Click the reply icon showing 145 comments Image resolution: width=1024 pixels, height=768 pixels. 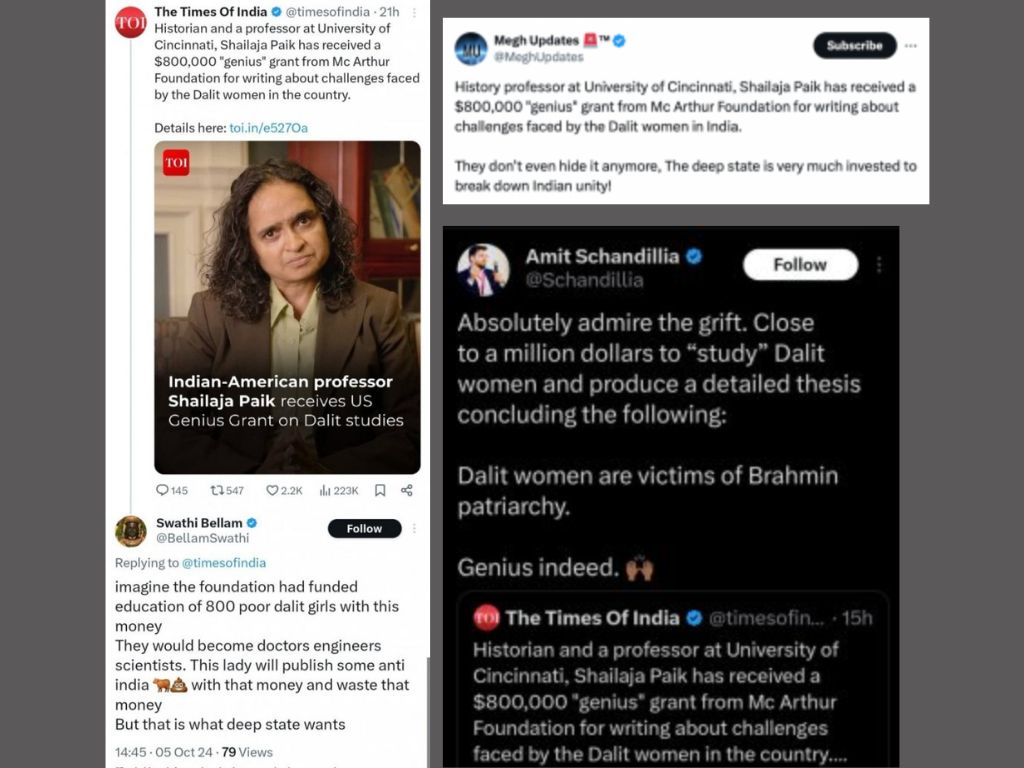(x=164, y=490)
